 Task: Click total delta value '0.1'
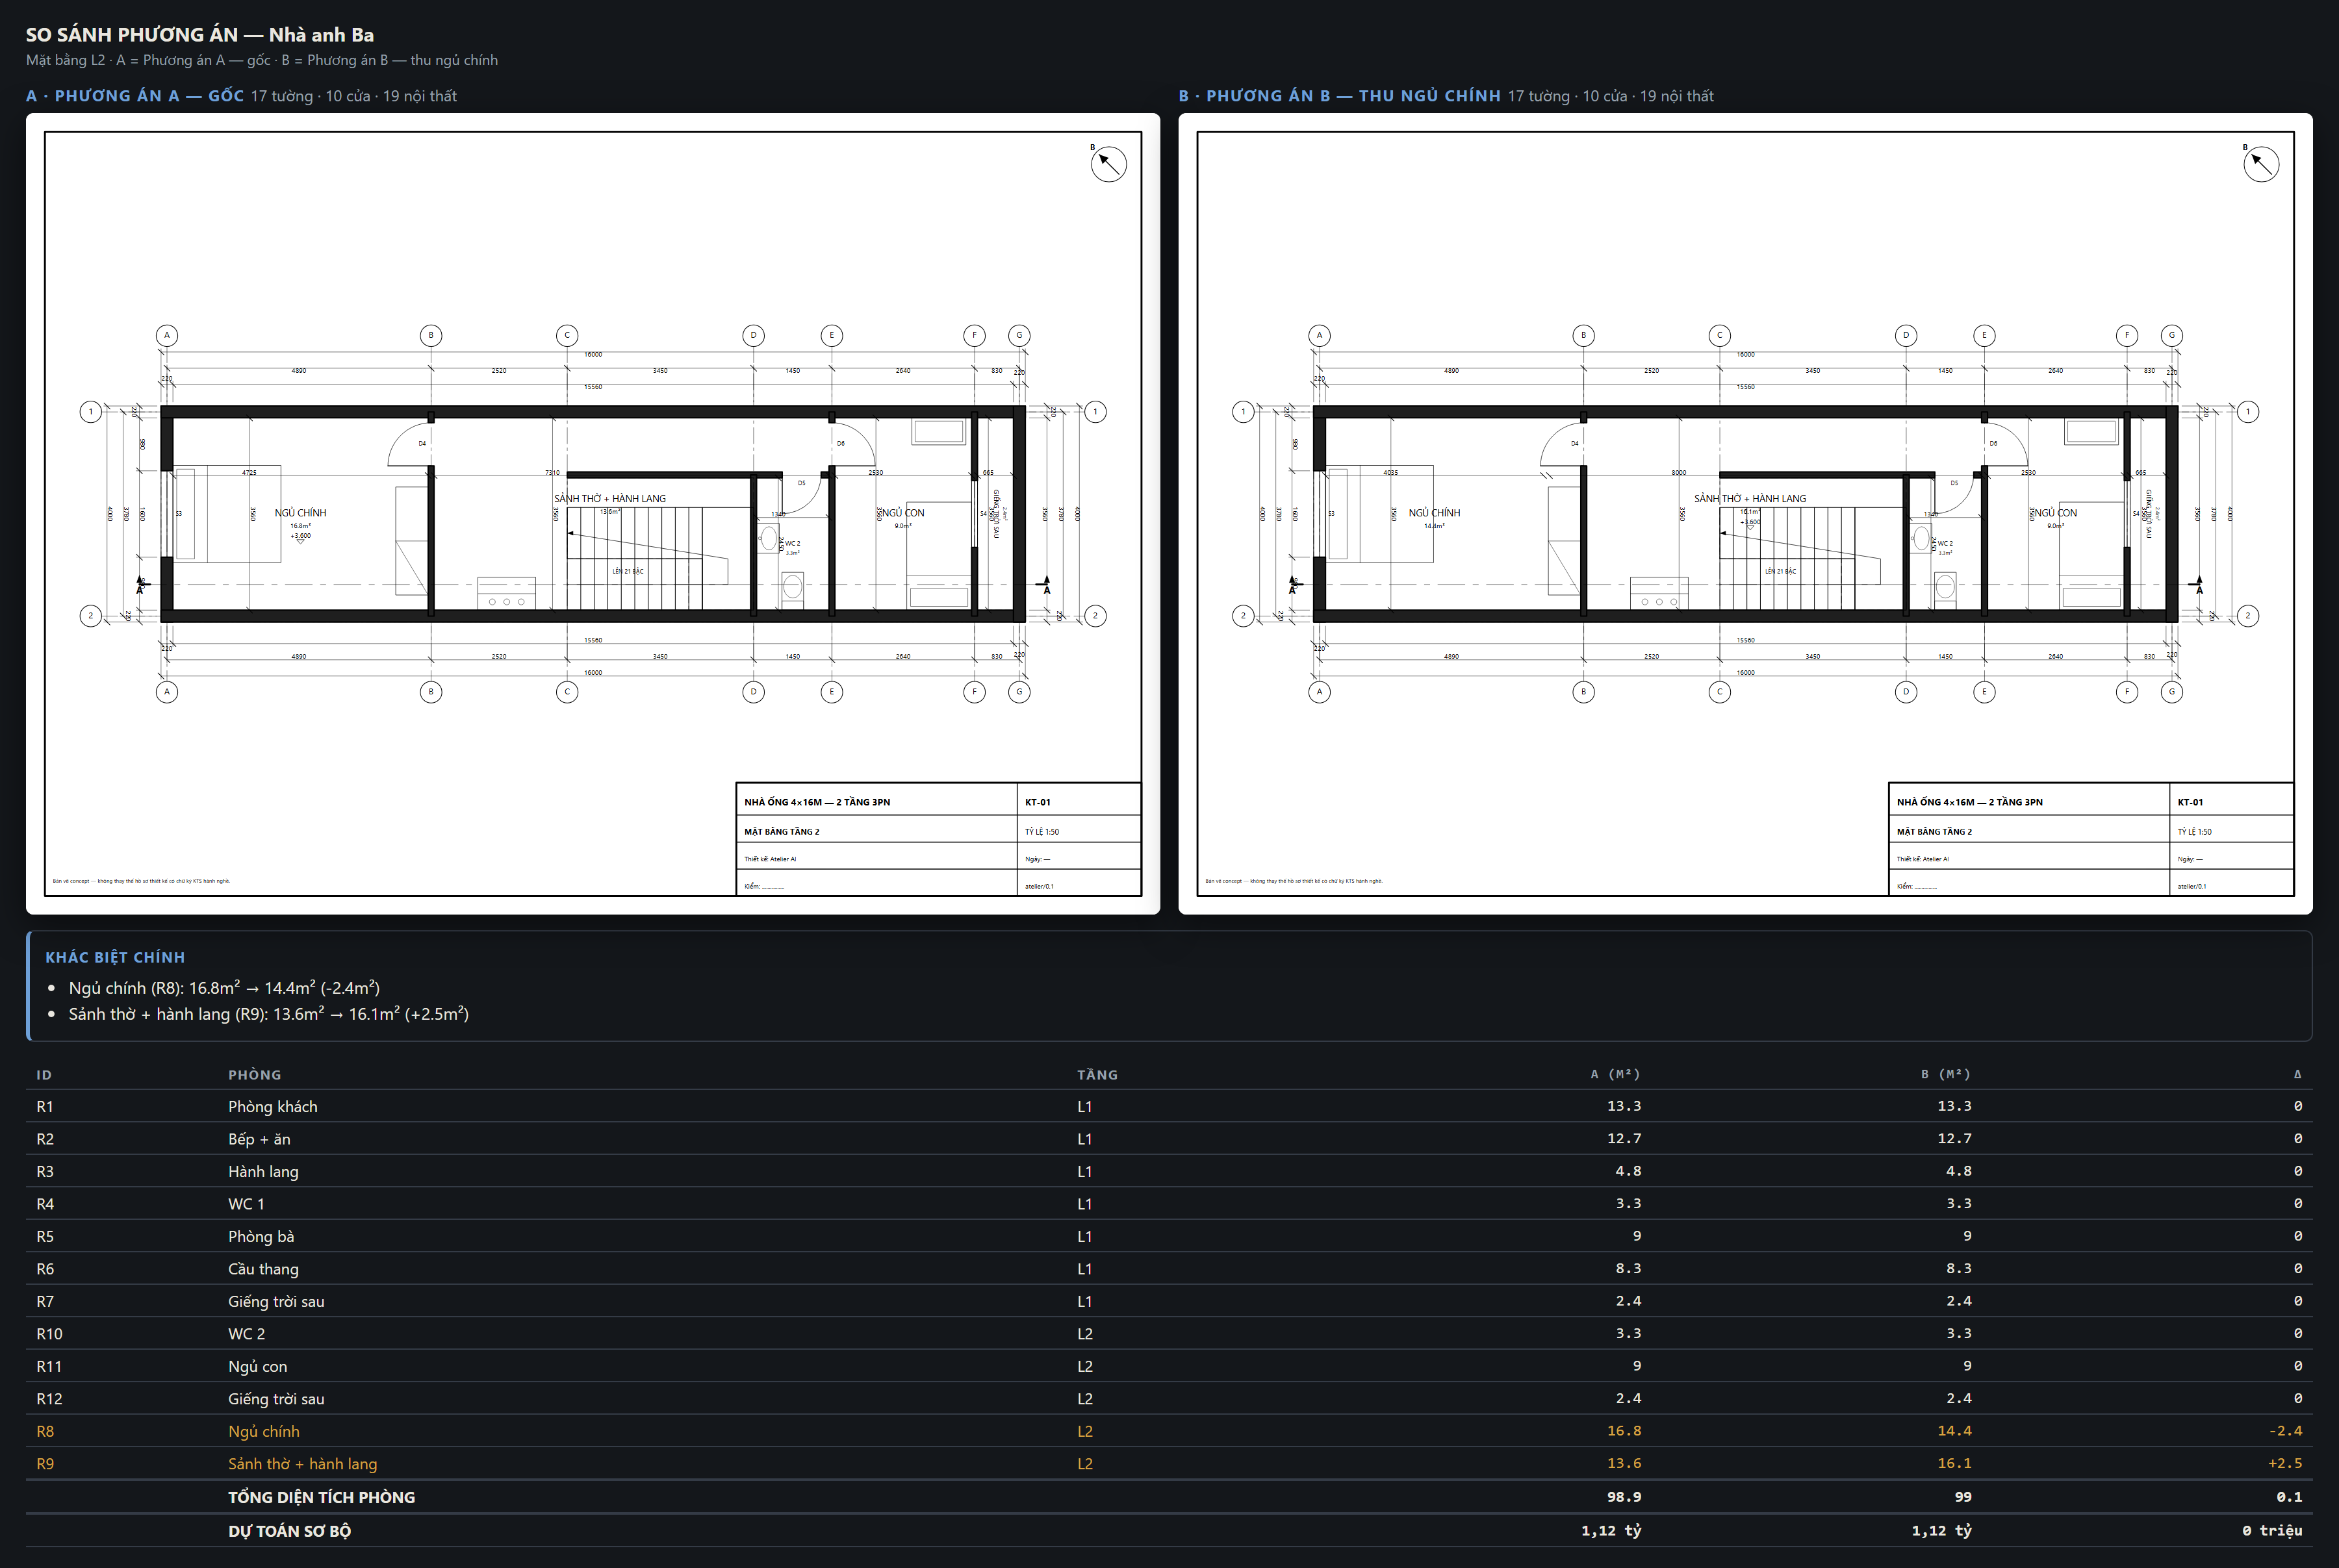click(x=2289, y=1497)
